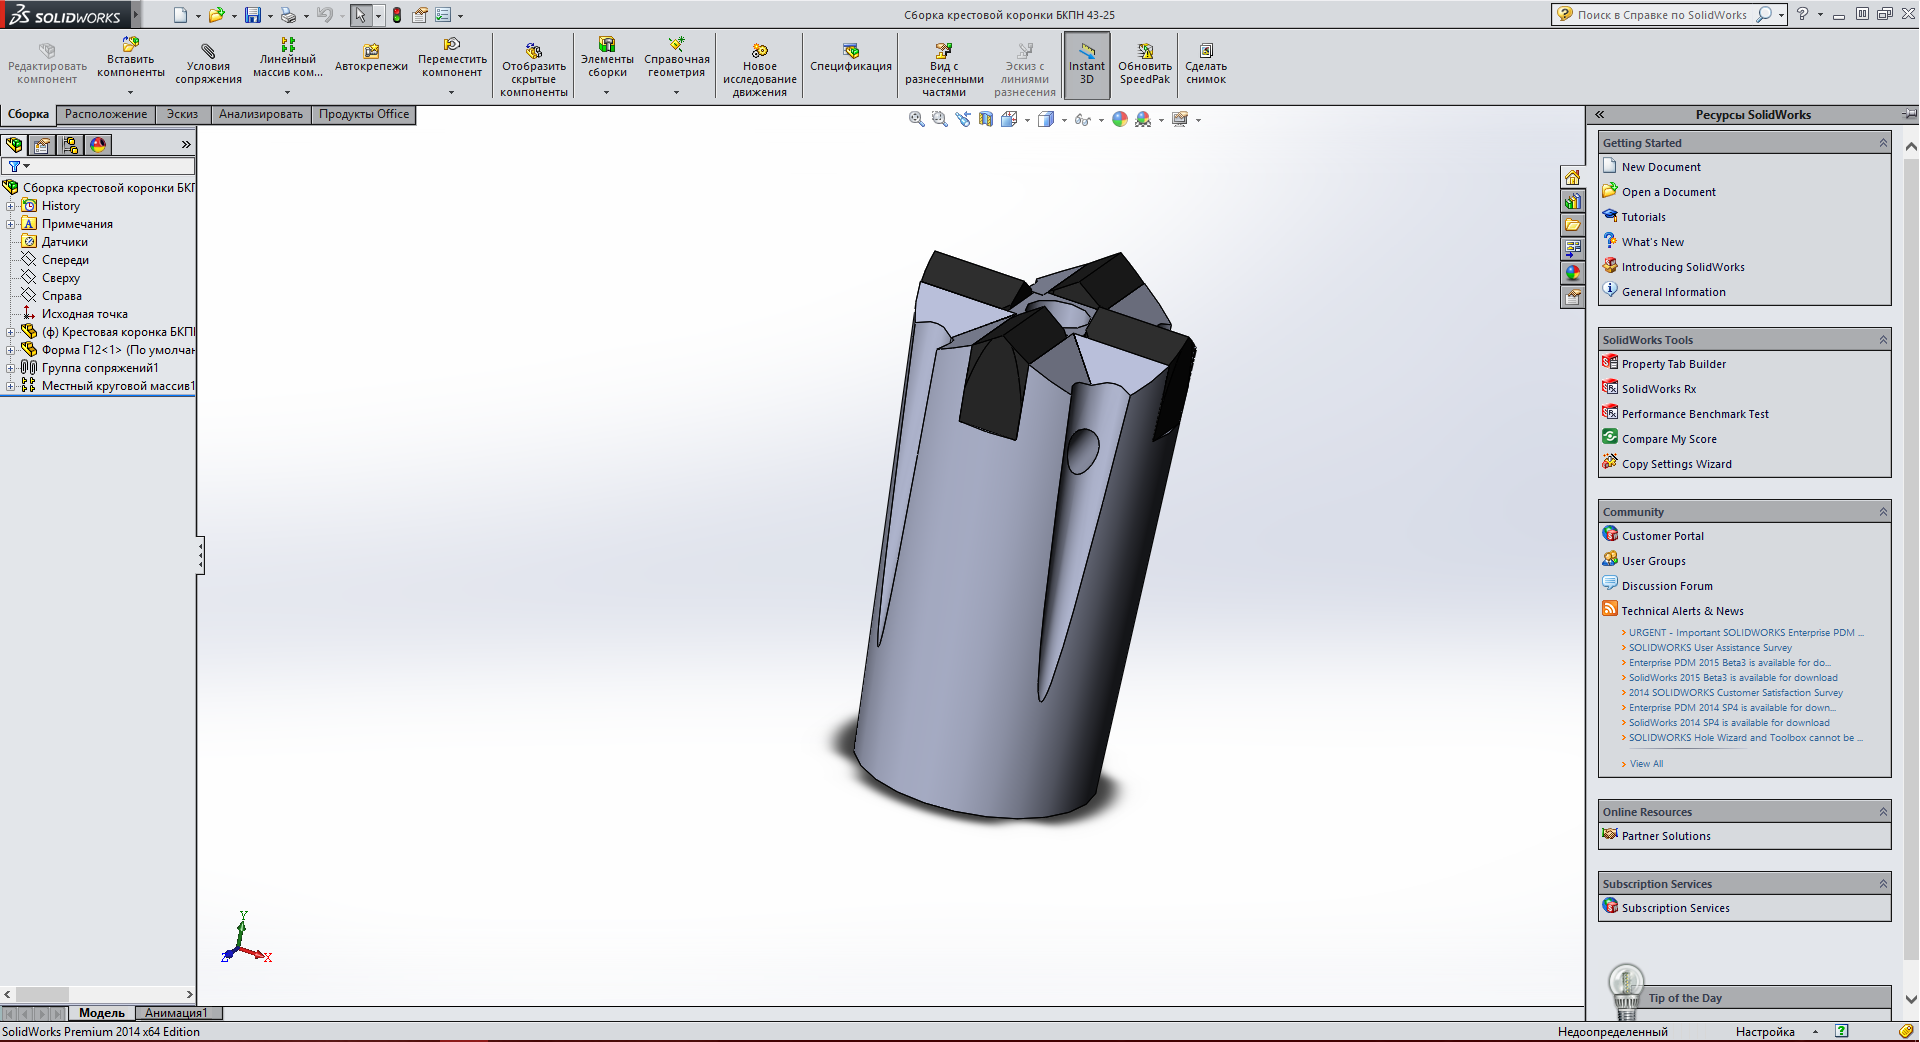Click the View All alerts link
This screenshot has width=1920, height=1042.
pyautogui.click(x=1646, y=764)
